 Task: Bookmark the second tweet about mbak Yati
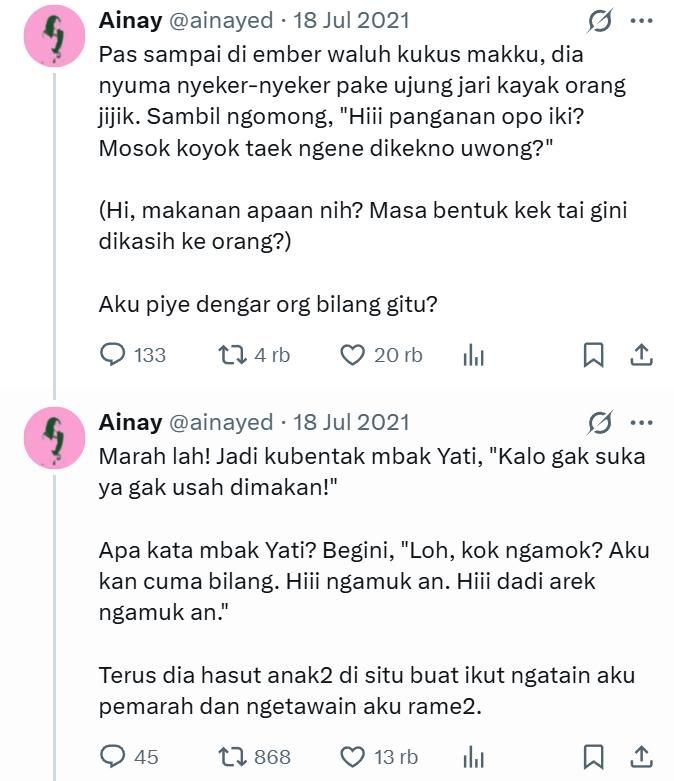point(593,756)
